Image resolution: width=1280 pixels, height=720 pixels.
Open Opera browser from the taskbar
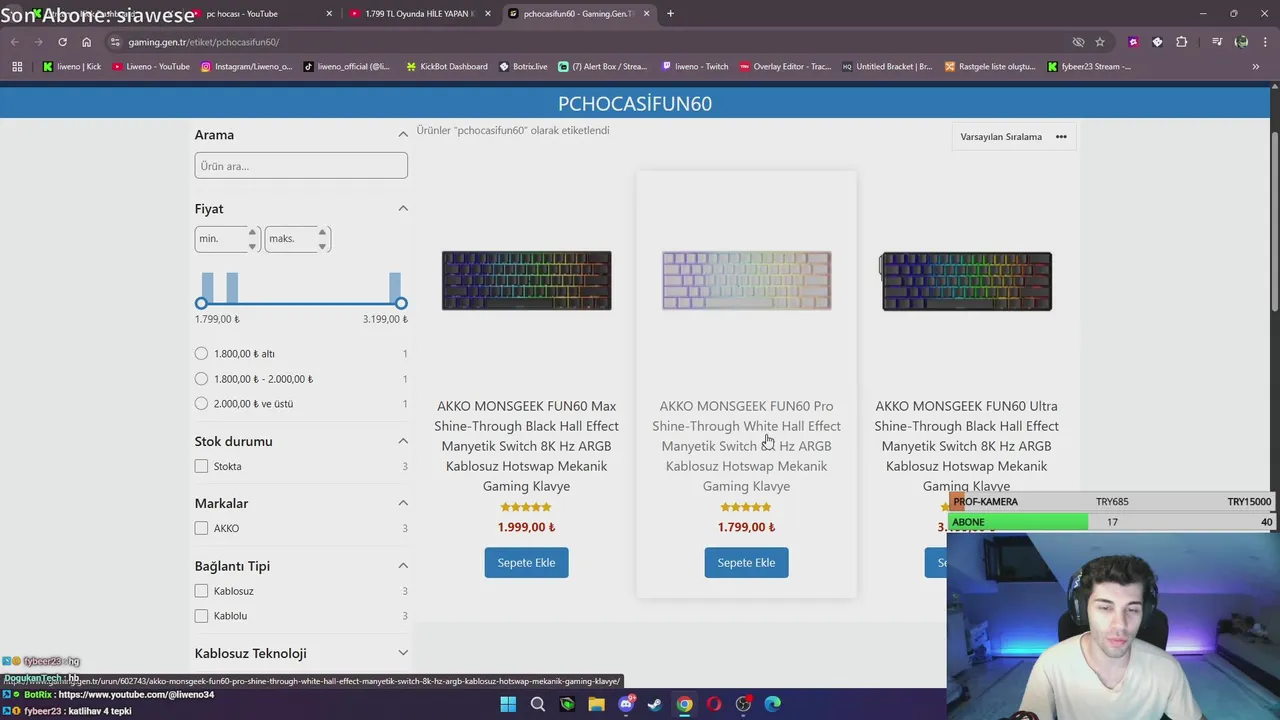714,704
